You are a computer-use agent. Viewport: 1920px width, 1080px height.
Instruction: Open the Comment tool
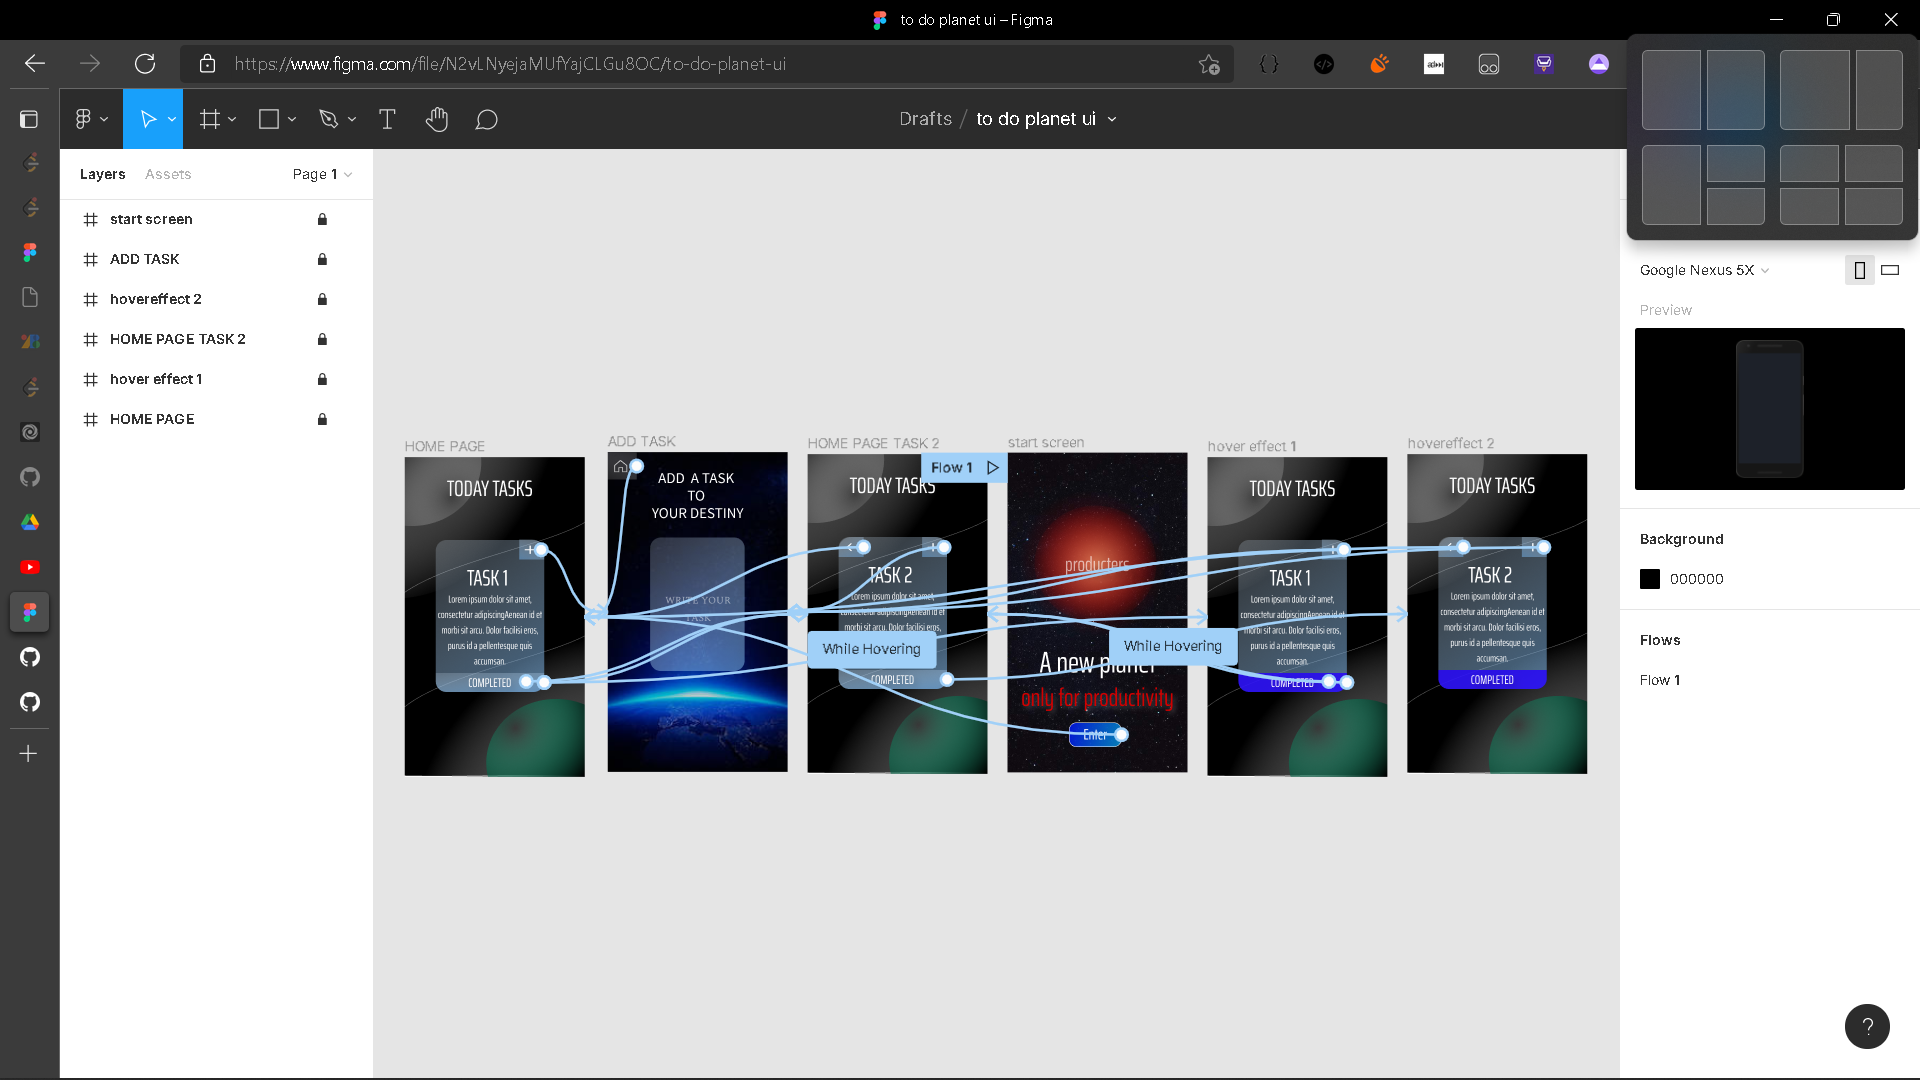487,119
